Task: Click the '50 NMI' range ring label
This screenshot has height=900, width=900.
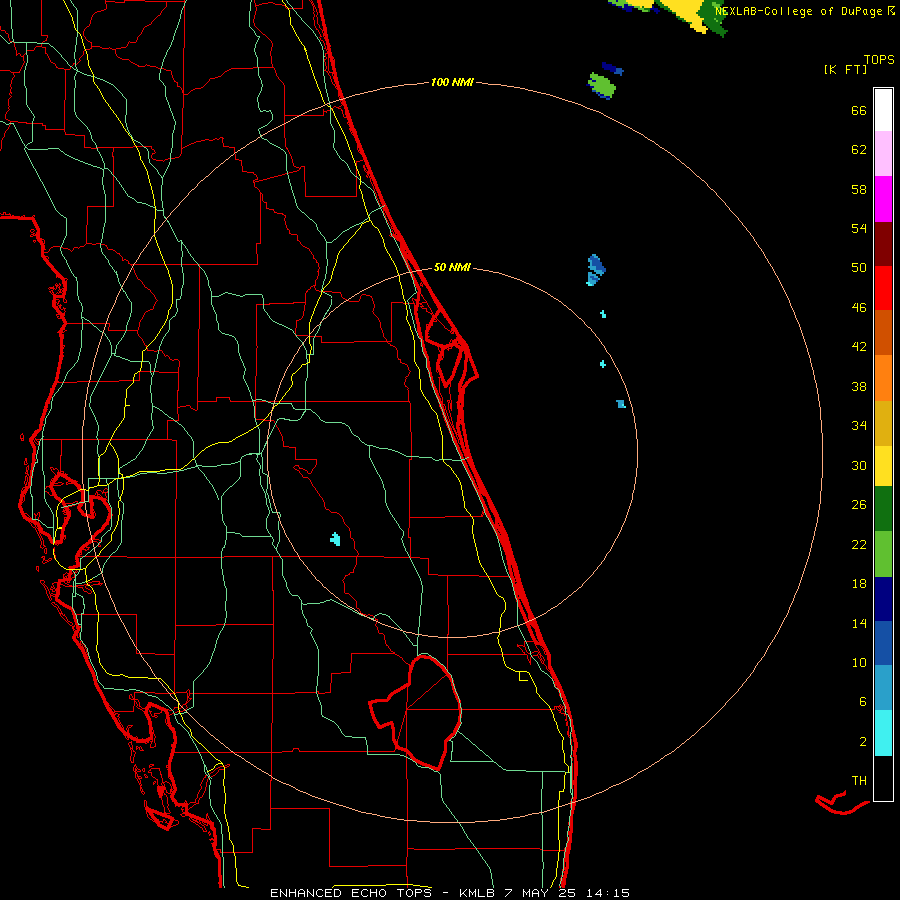Action: (x=452, y=267)
